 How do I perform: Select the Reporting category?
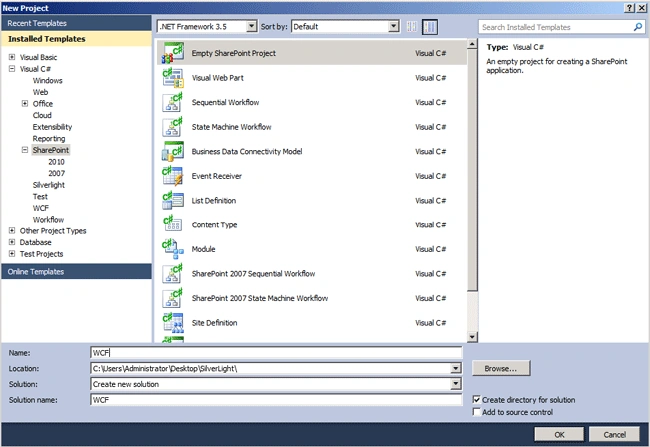[49, 138]
